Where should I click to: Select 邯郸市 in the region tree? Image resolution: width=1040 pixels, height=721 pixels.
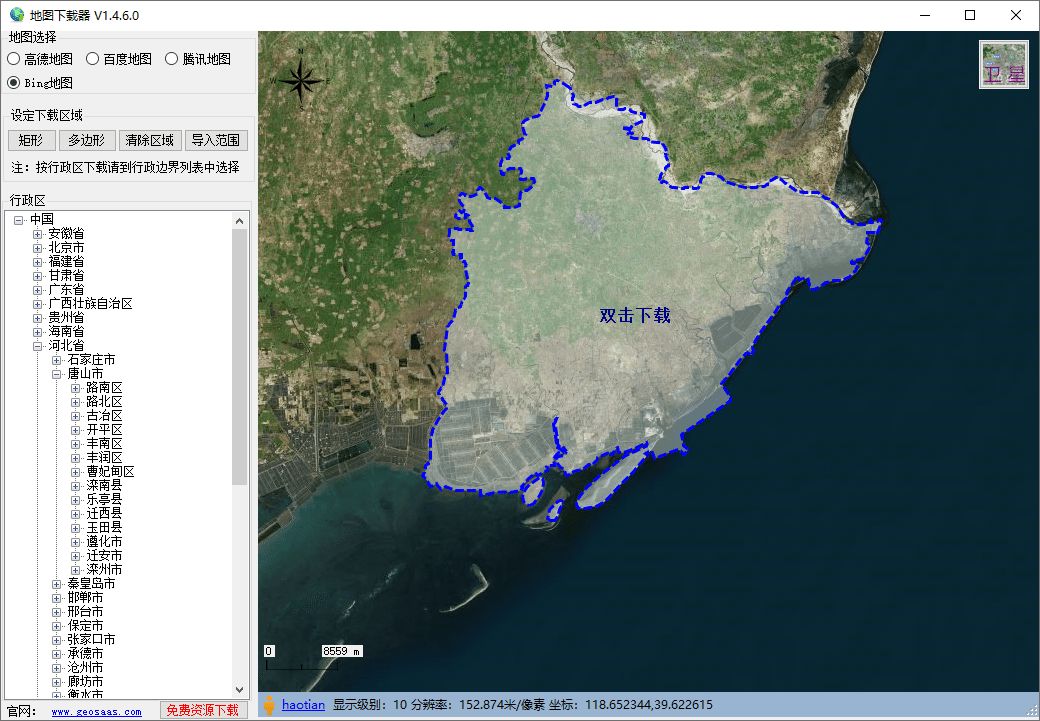(85, 598)
